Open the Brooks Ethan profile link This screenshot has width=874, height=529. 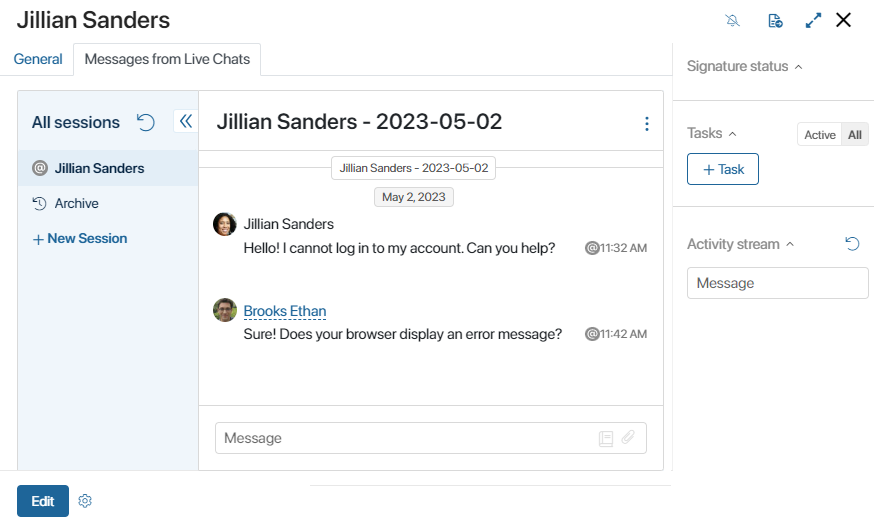(x=285, y=311)
